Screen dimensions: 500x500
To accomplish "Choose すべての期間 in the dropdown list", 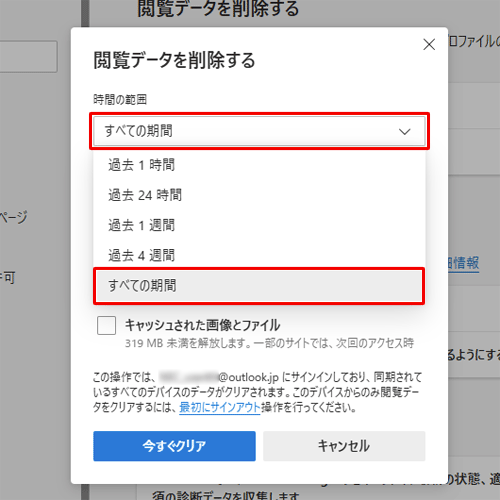I will tap(259, 286).
